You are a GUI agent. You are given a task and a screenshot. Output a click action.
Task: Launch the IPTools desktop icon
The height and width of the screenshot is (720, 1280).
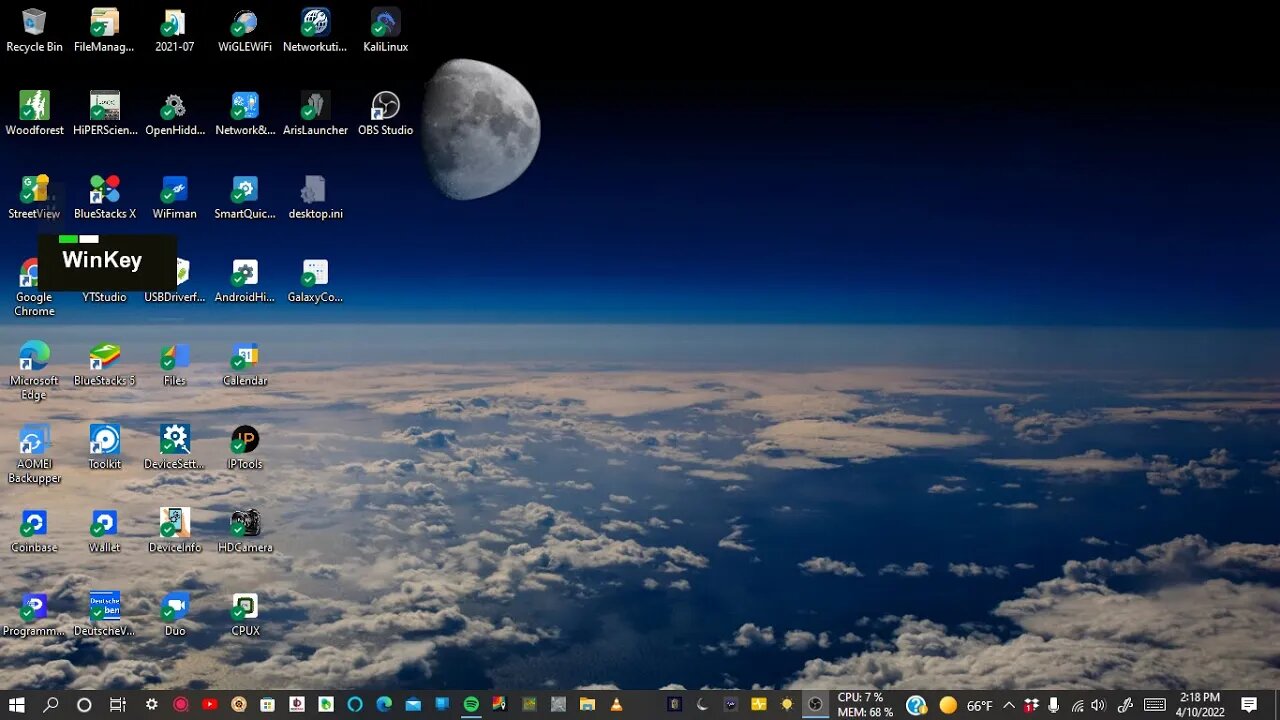pyautogui.click(x=245, y=447)
